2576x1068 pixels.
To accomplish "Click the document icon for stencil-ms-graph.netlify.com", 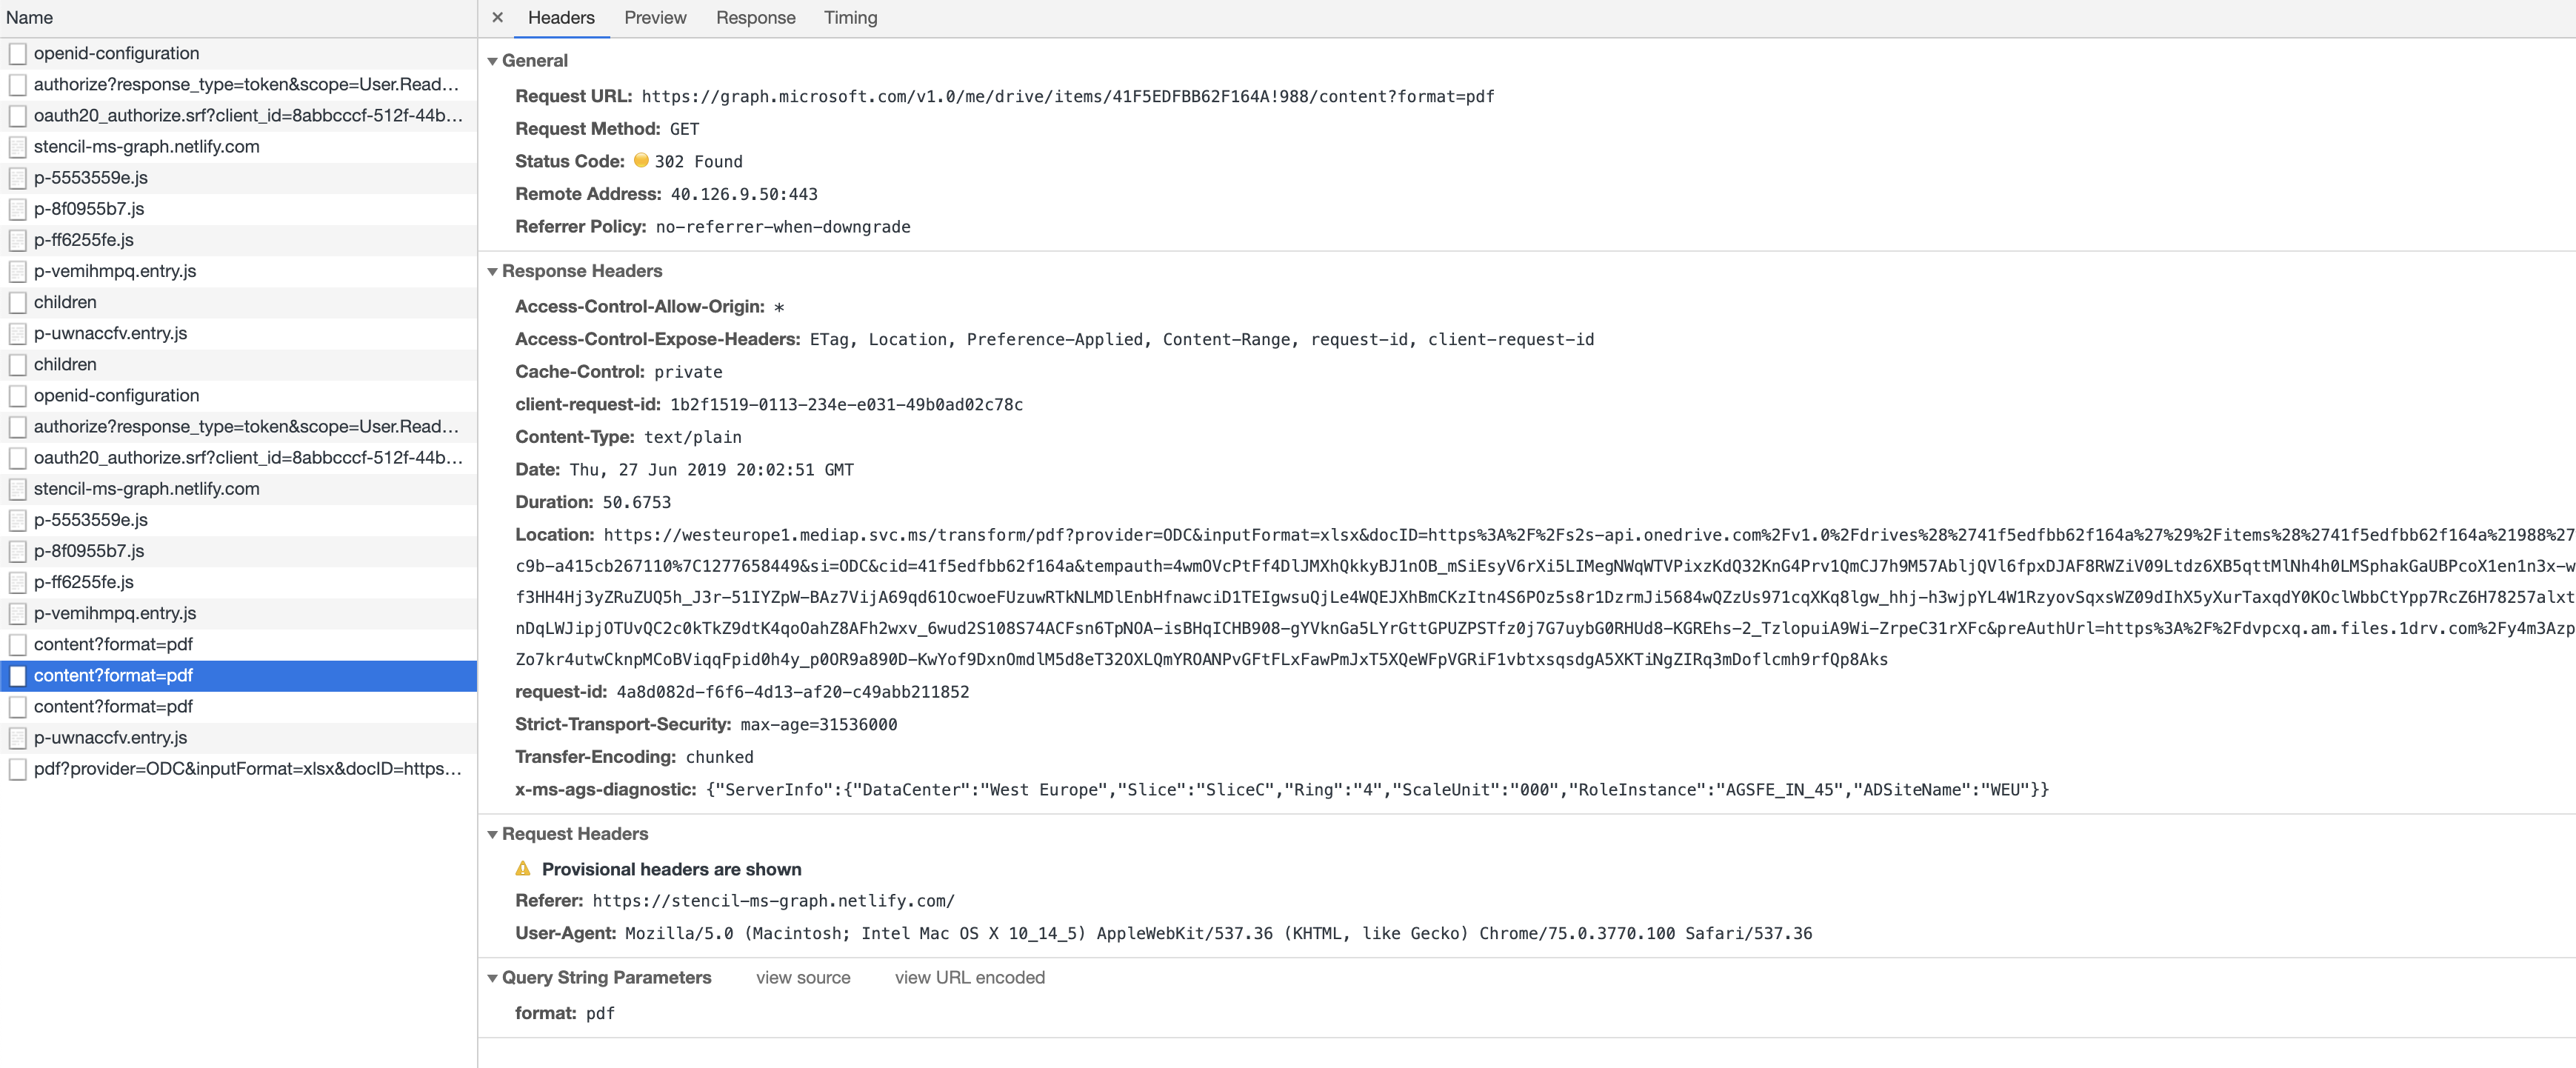I will (17, 146).
